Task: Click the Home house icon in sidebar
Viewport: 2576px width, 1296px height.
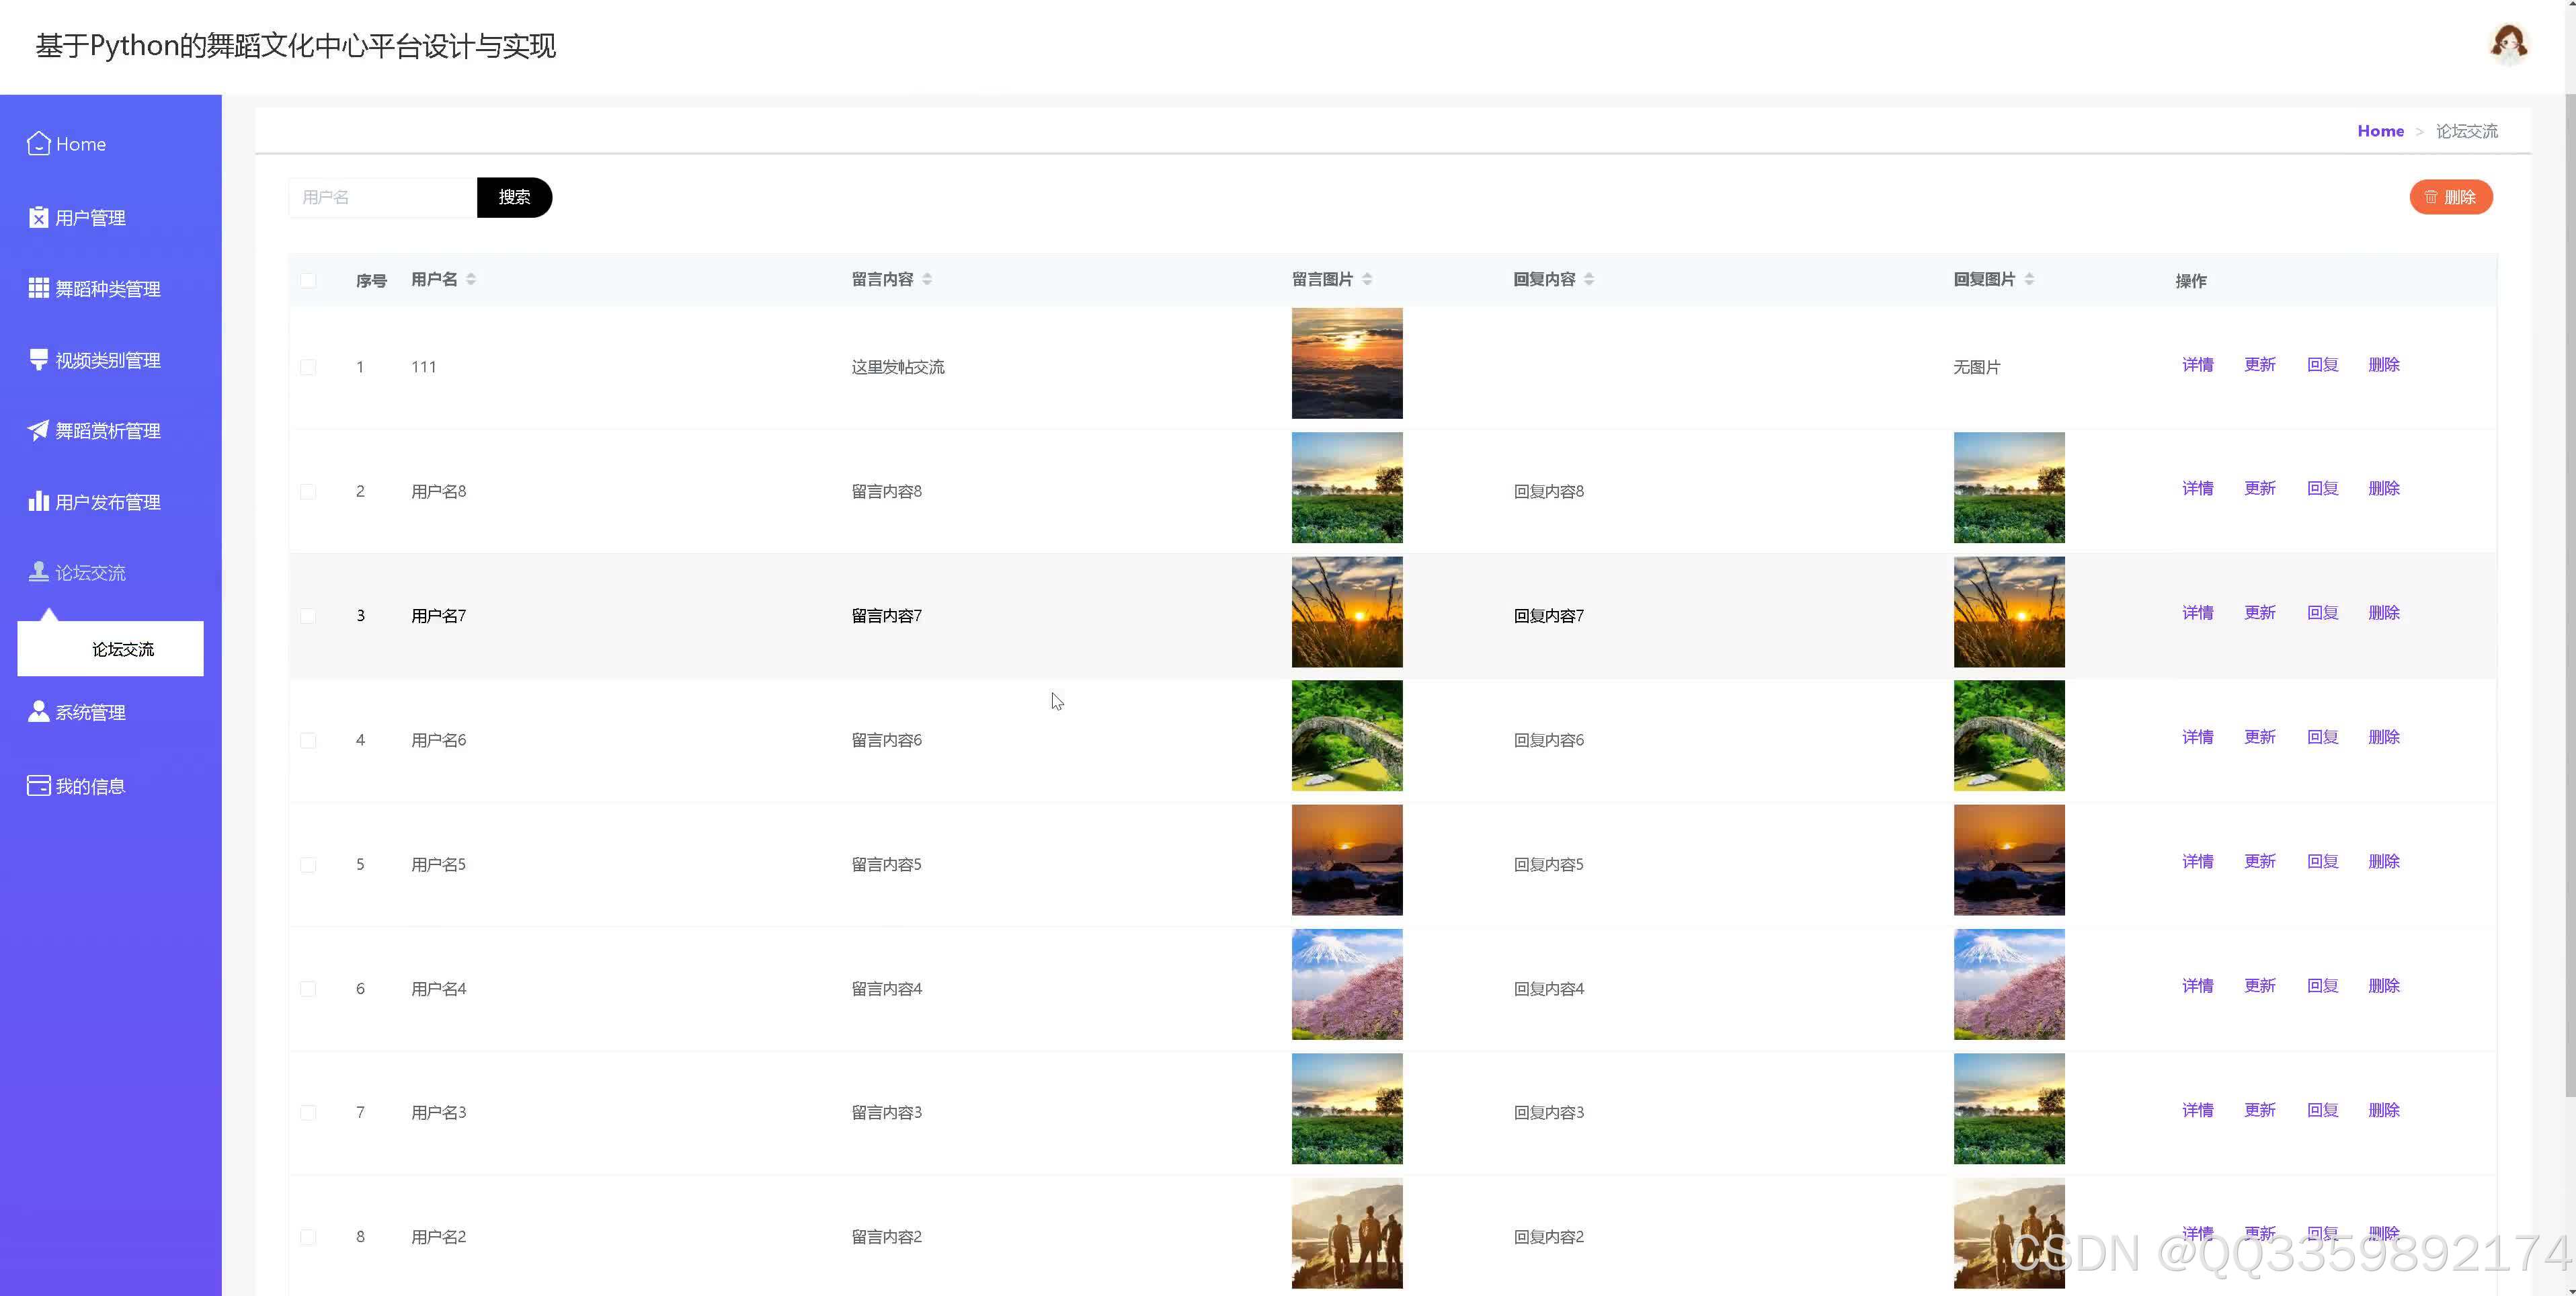Action: pos(38,144)
